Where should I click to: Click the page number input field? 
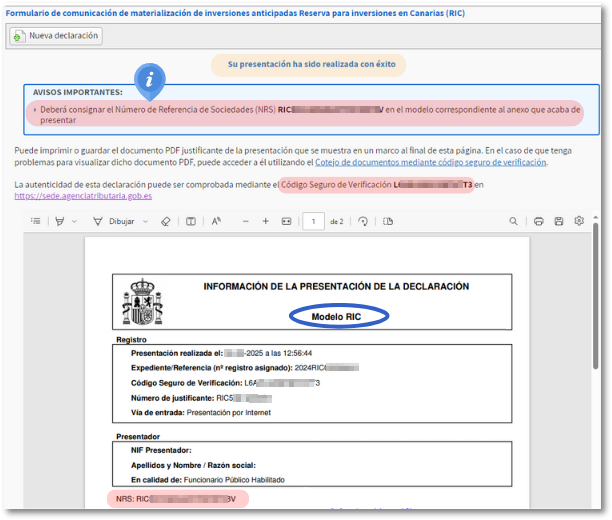click(313, 221)
